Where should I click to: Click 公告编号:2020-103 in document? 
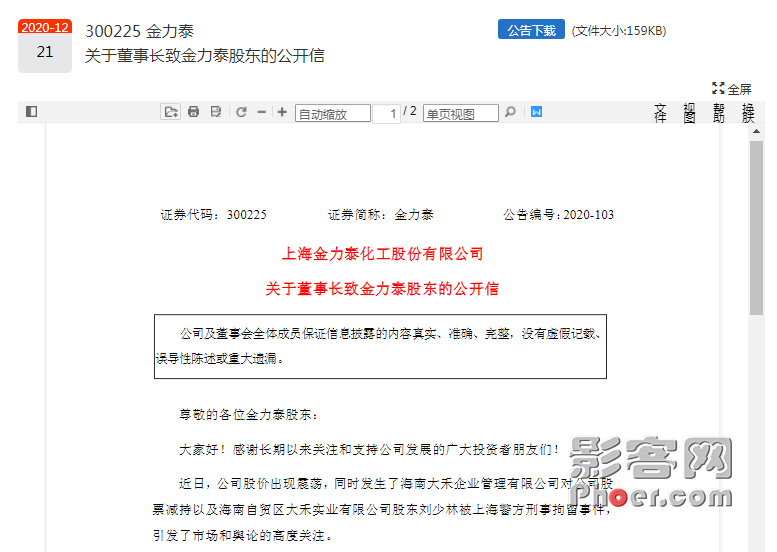(x=558, y=215)
